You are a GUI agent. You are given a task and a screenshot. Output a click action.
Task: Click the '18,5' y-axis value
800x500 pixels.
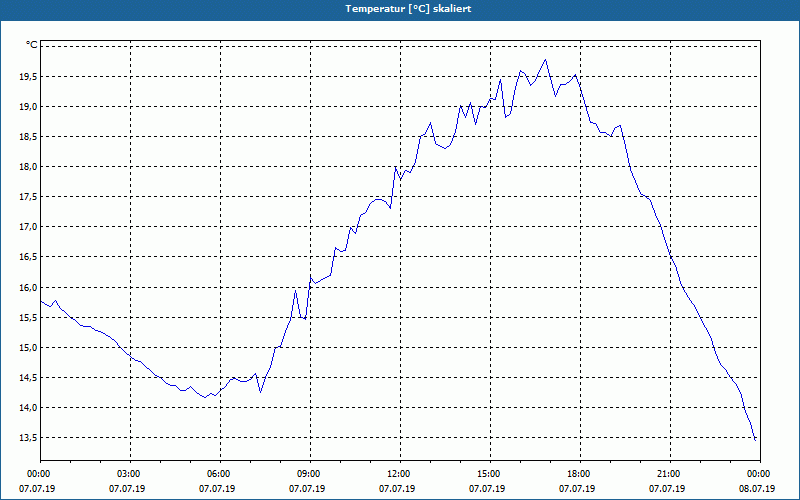point(28,137)
